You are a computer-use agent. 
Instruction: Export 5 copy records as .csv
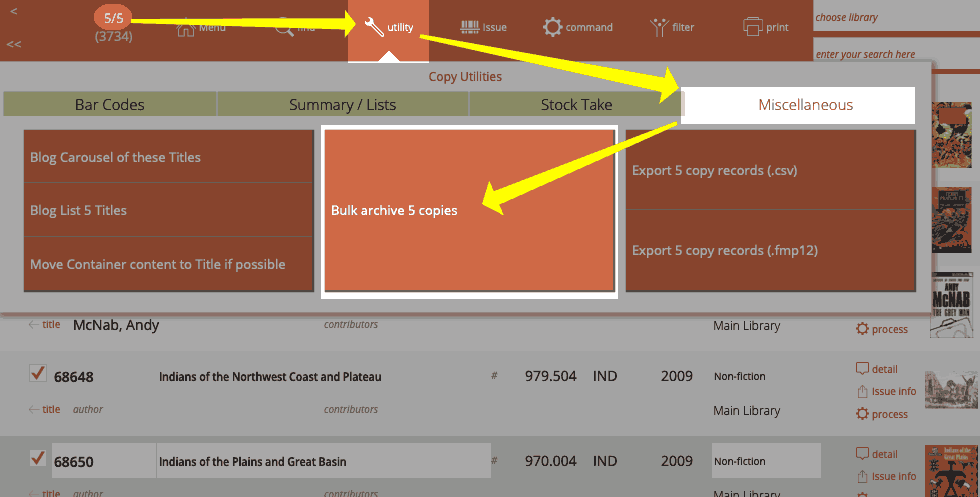(770, 170)
